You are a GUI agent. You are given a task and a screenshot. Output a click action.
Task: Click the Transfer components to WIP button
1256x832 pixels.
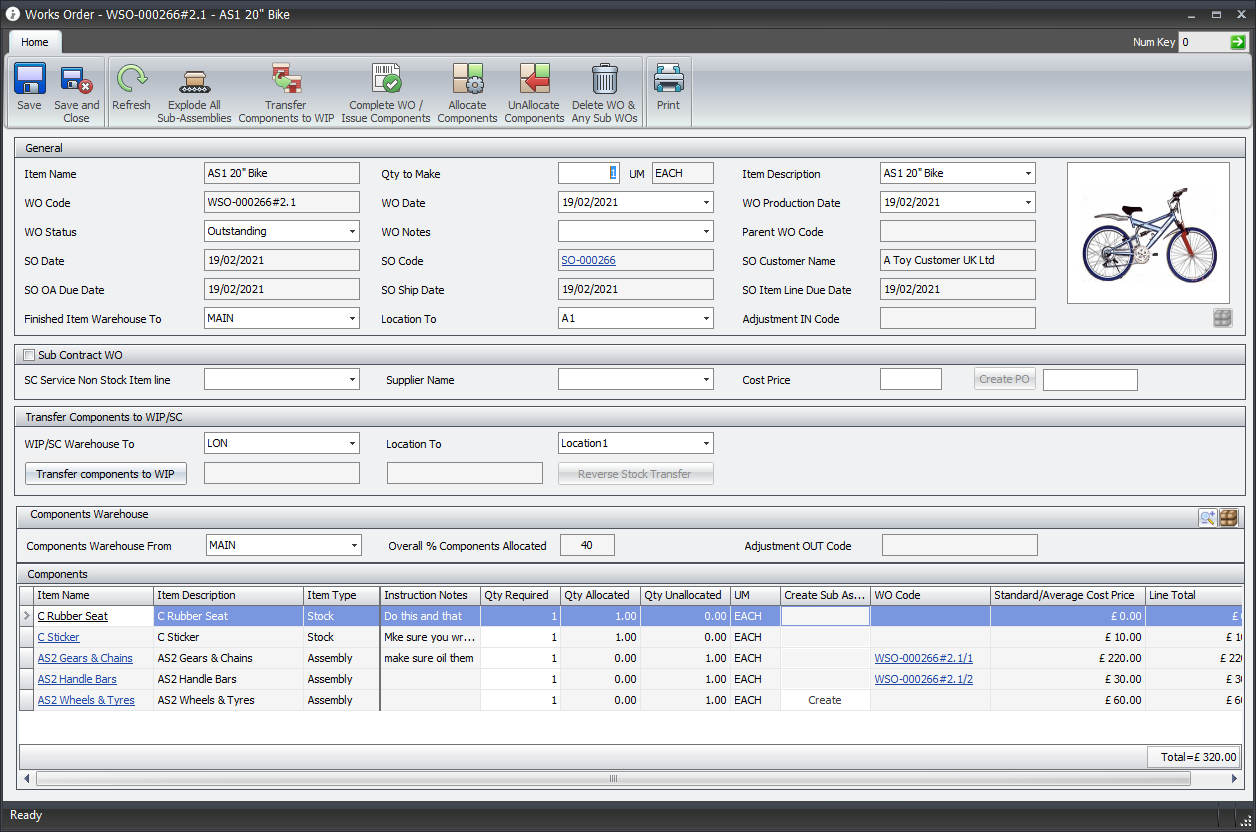tap(105, 474)
